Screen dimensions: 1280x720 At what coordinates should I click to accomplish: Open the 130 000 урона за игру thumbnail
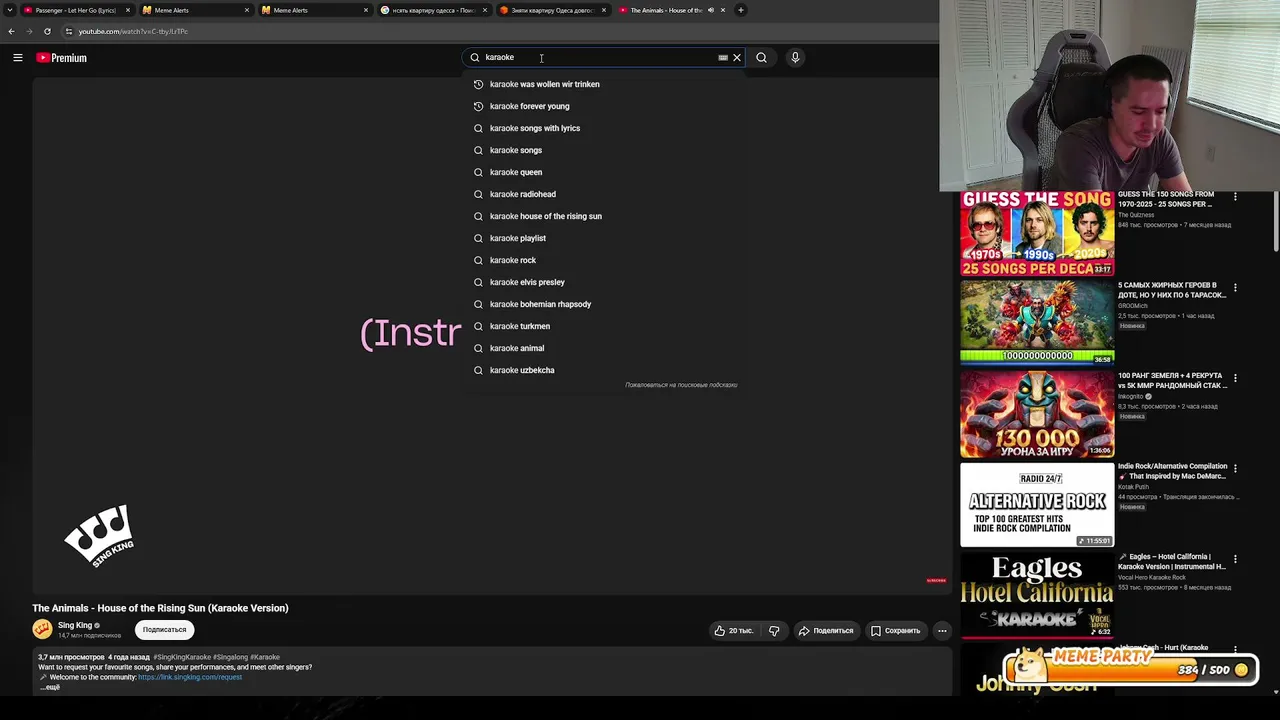1037,415
